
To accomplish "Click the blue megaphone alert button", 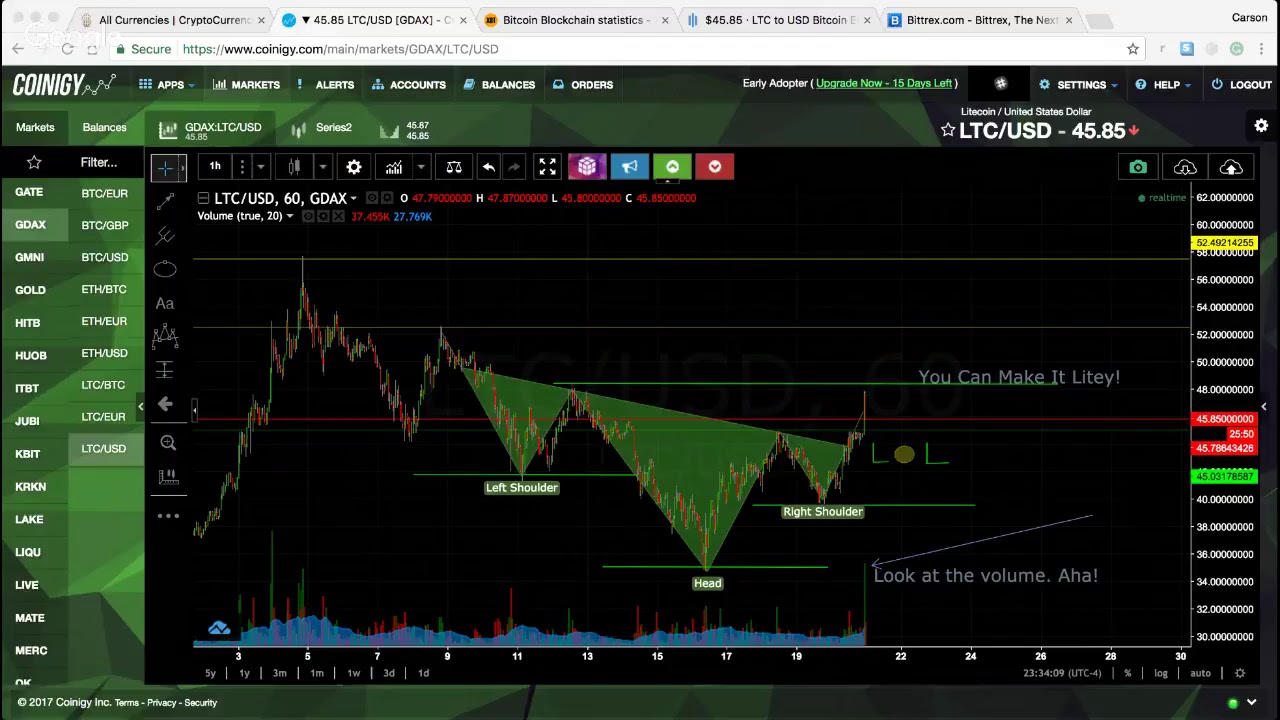I will pos(629,167).
